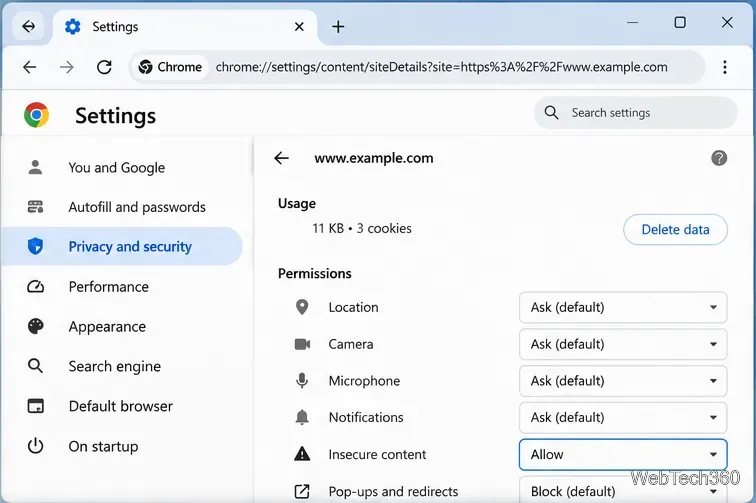Open Appearance settings section
The height and width of the screenshot is (503, 756).
coord(122,326)
